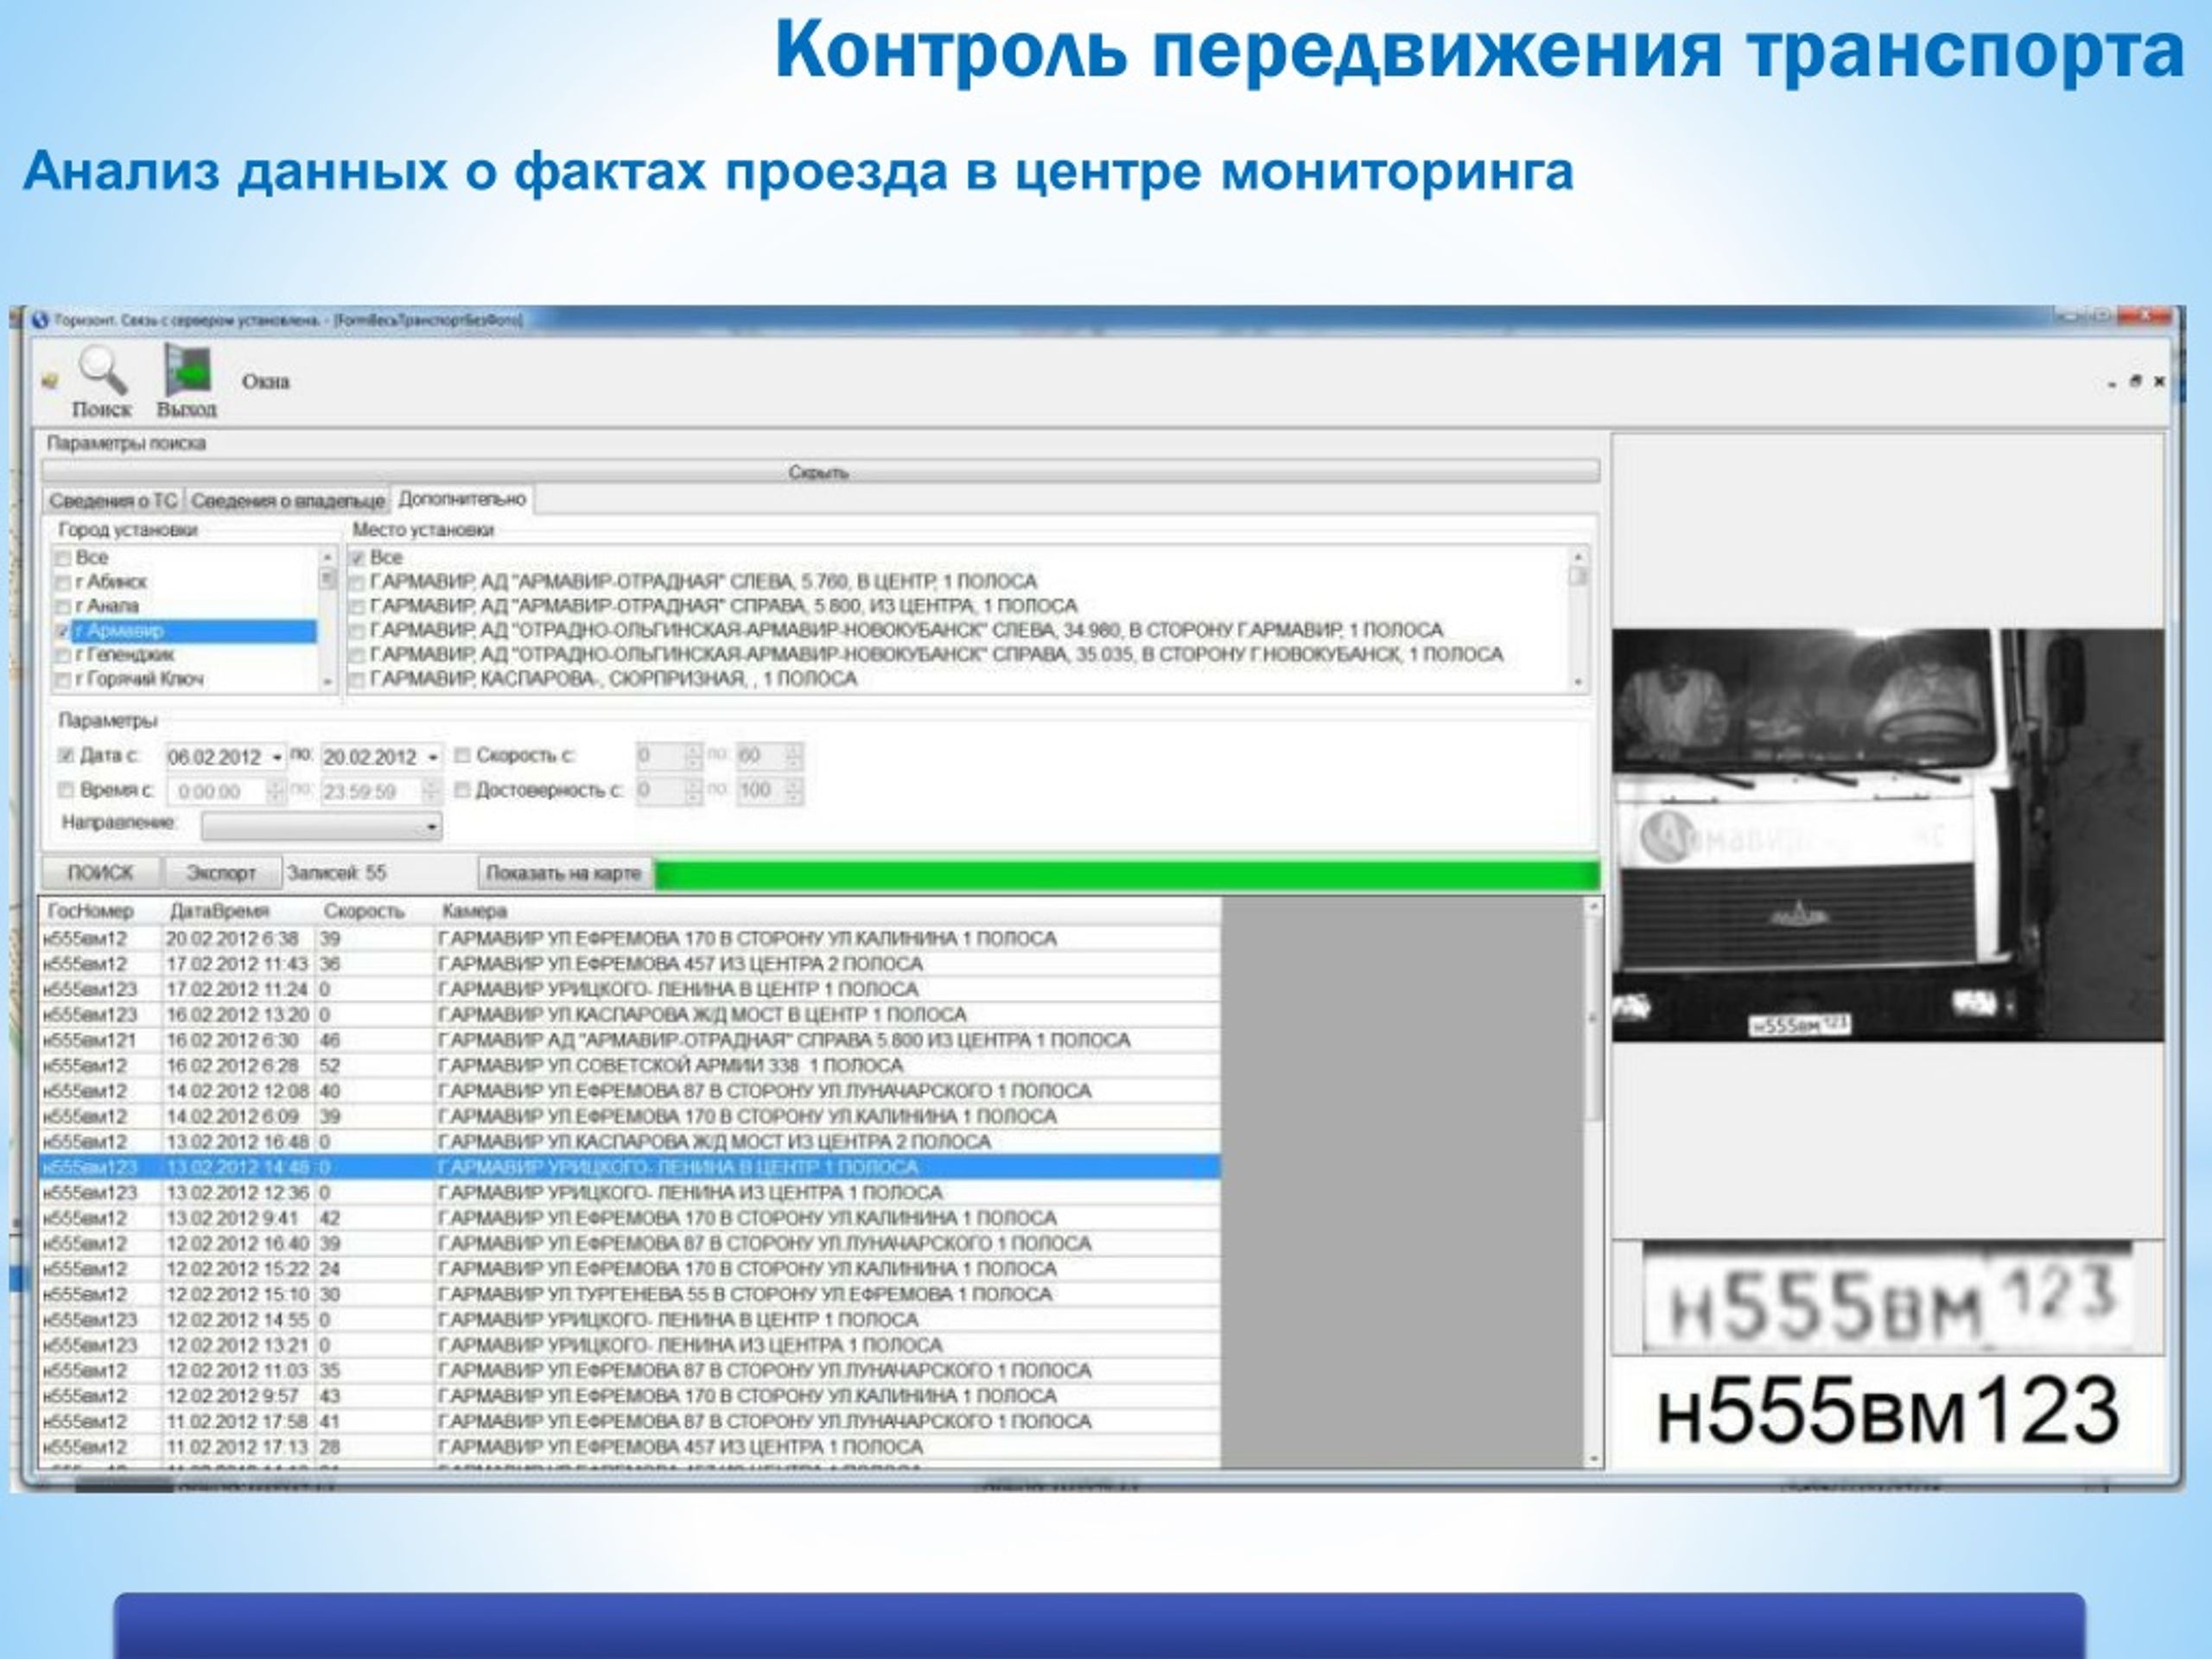Click the Достоверность upper value 100 spinner

point(793,791)
